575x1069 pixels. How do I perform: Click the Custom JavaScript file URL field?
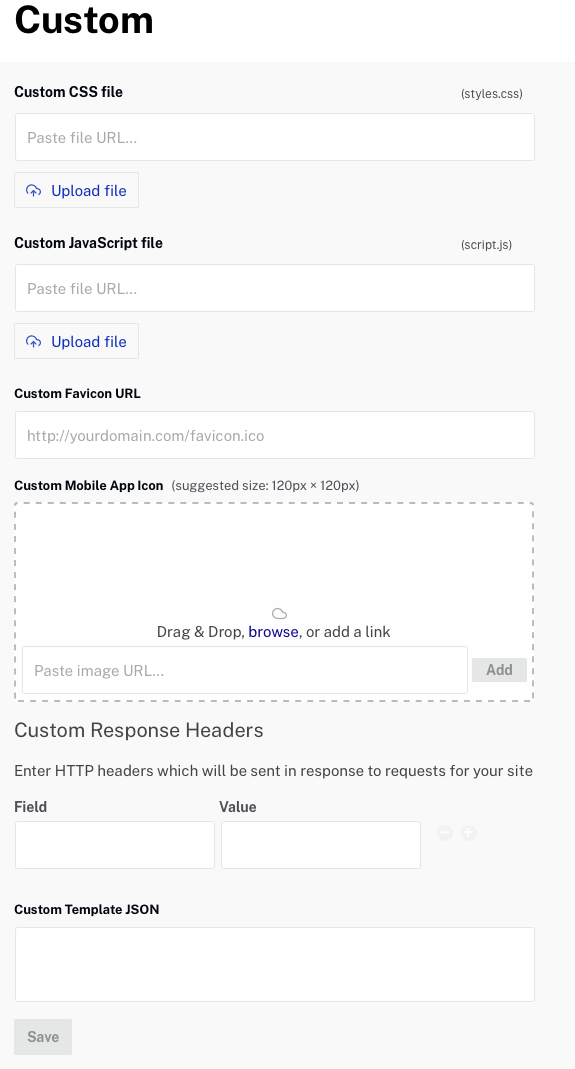275,288
